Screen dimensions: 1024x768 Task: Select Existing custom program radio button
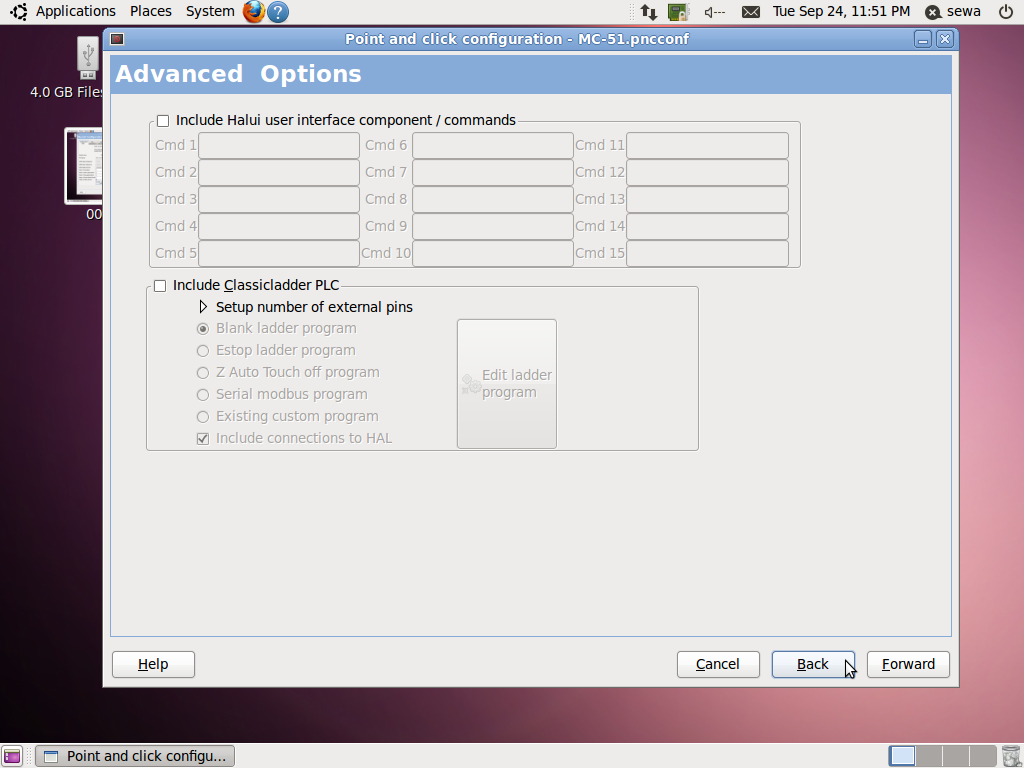pos(203,417)
